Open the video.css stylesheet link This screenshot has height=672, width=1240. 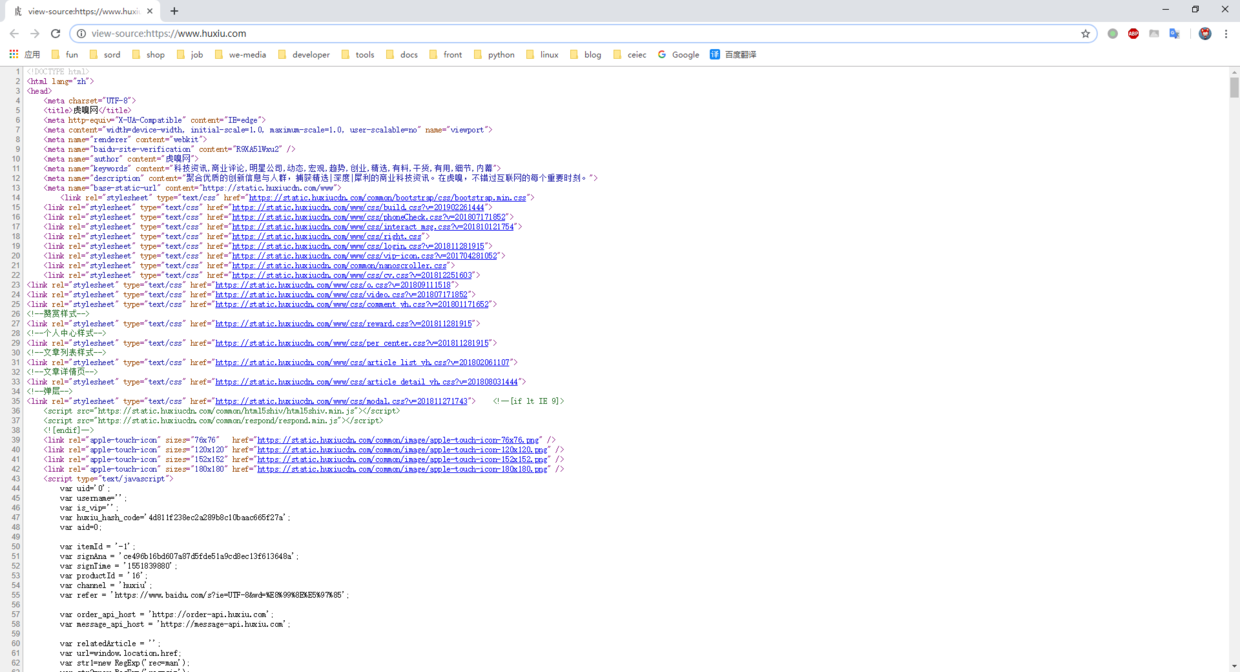342,295
